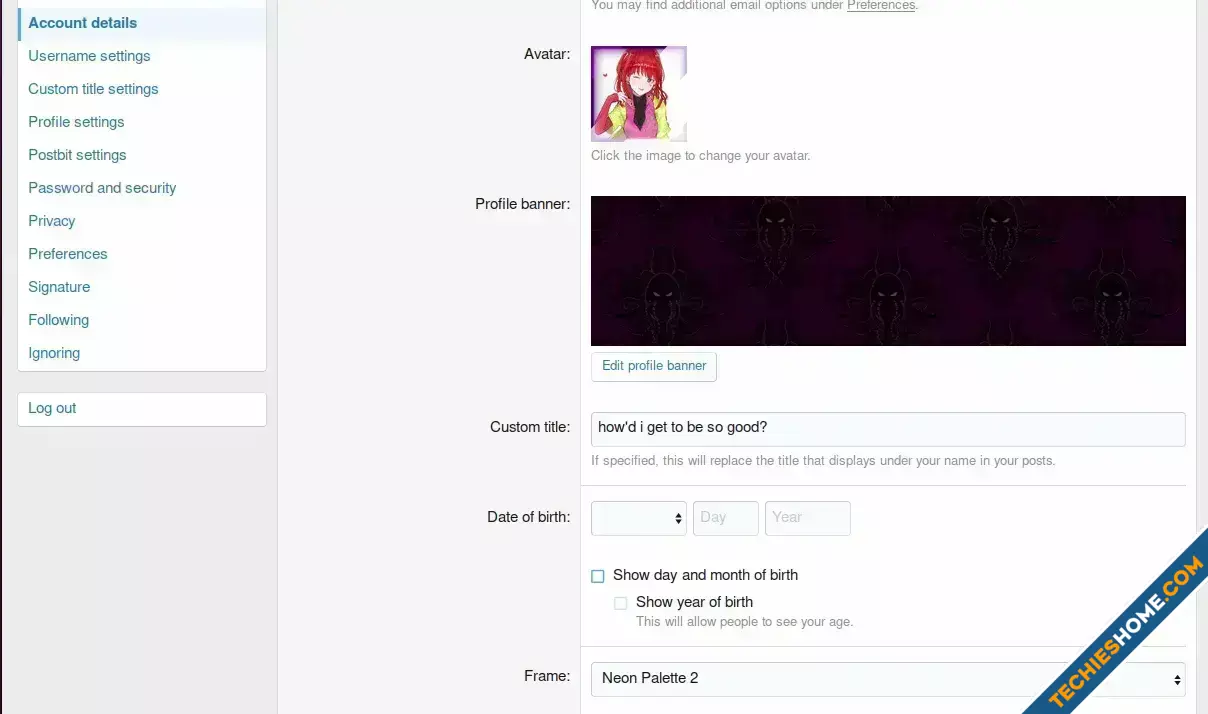Click the profile banner image

coord(888,271)
